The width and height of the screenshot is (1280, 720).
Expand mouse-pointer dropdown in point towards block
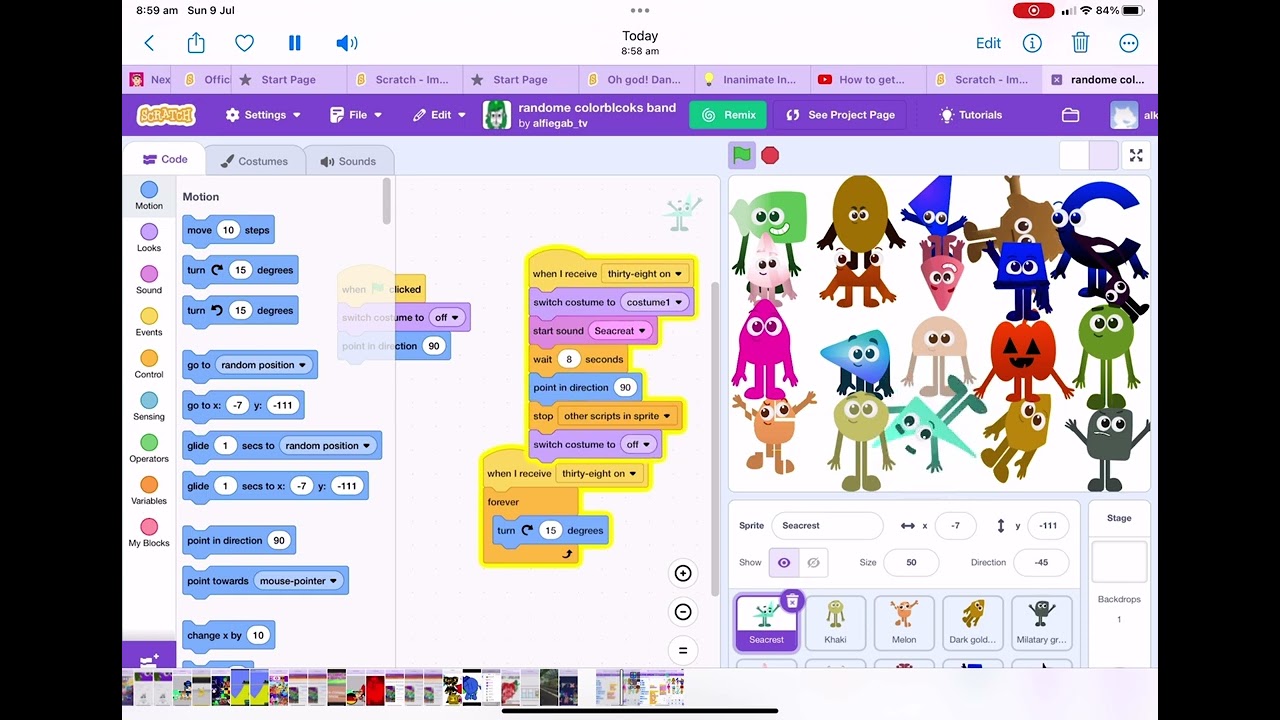(299, 581)
